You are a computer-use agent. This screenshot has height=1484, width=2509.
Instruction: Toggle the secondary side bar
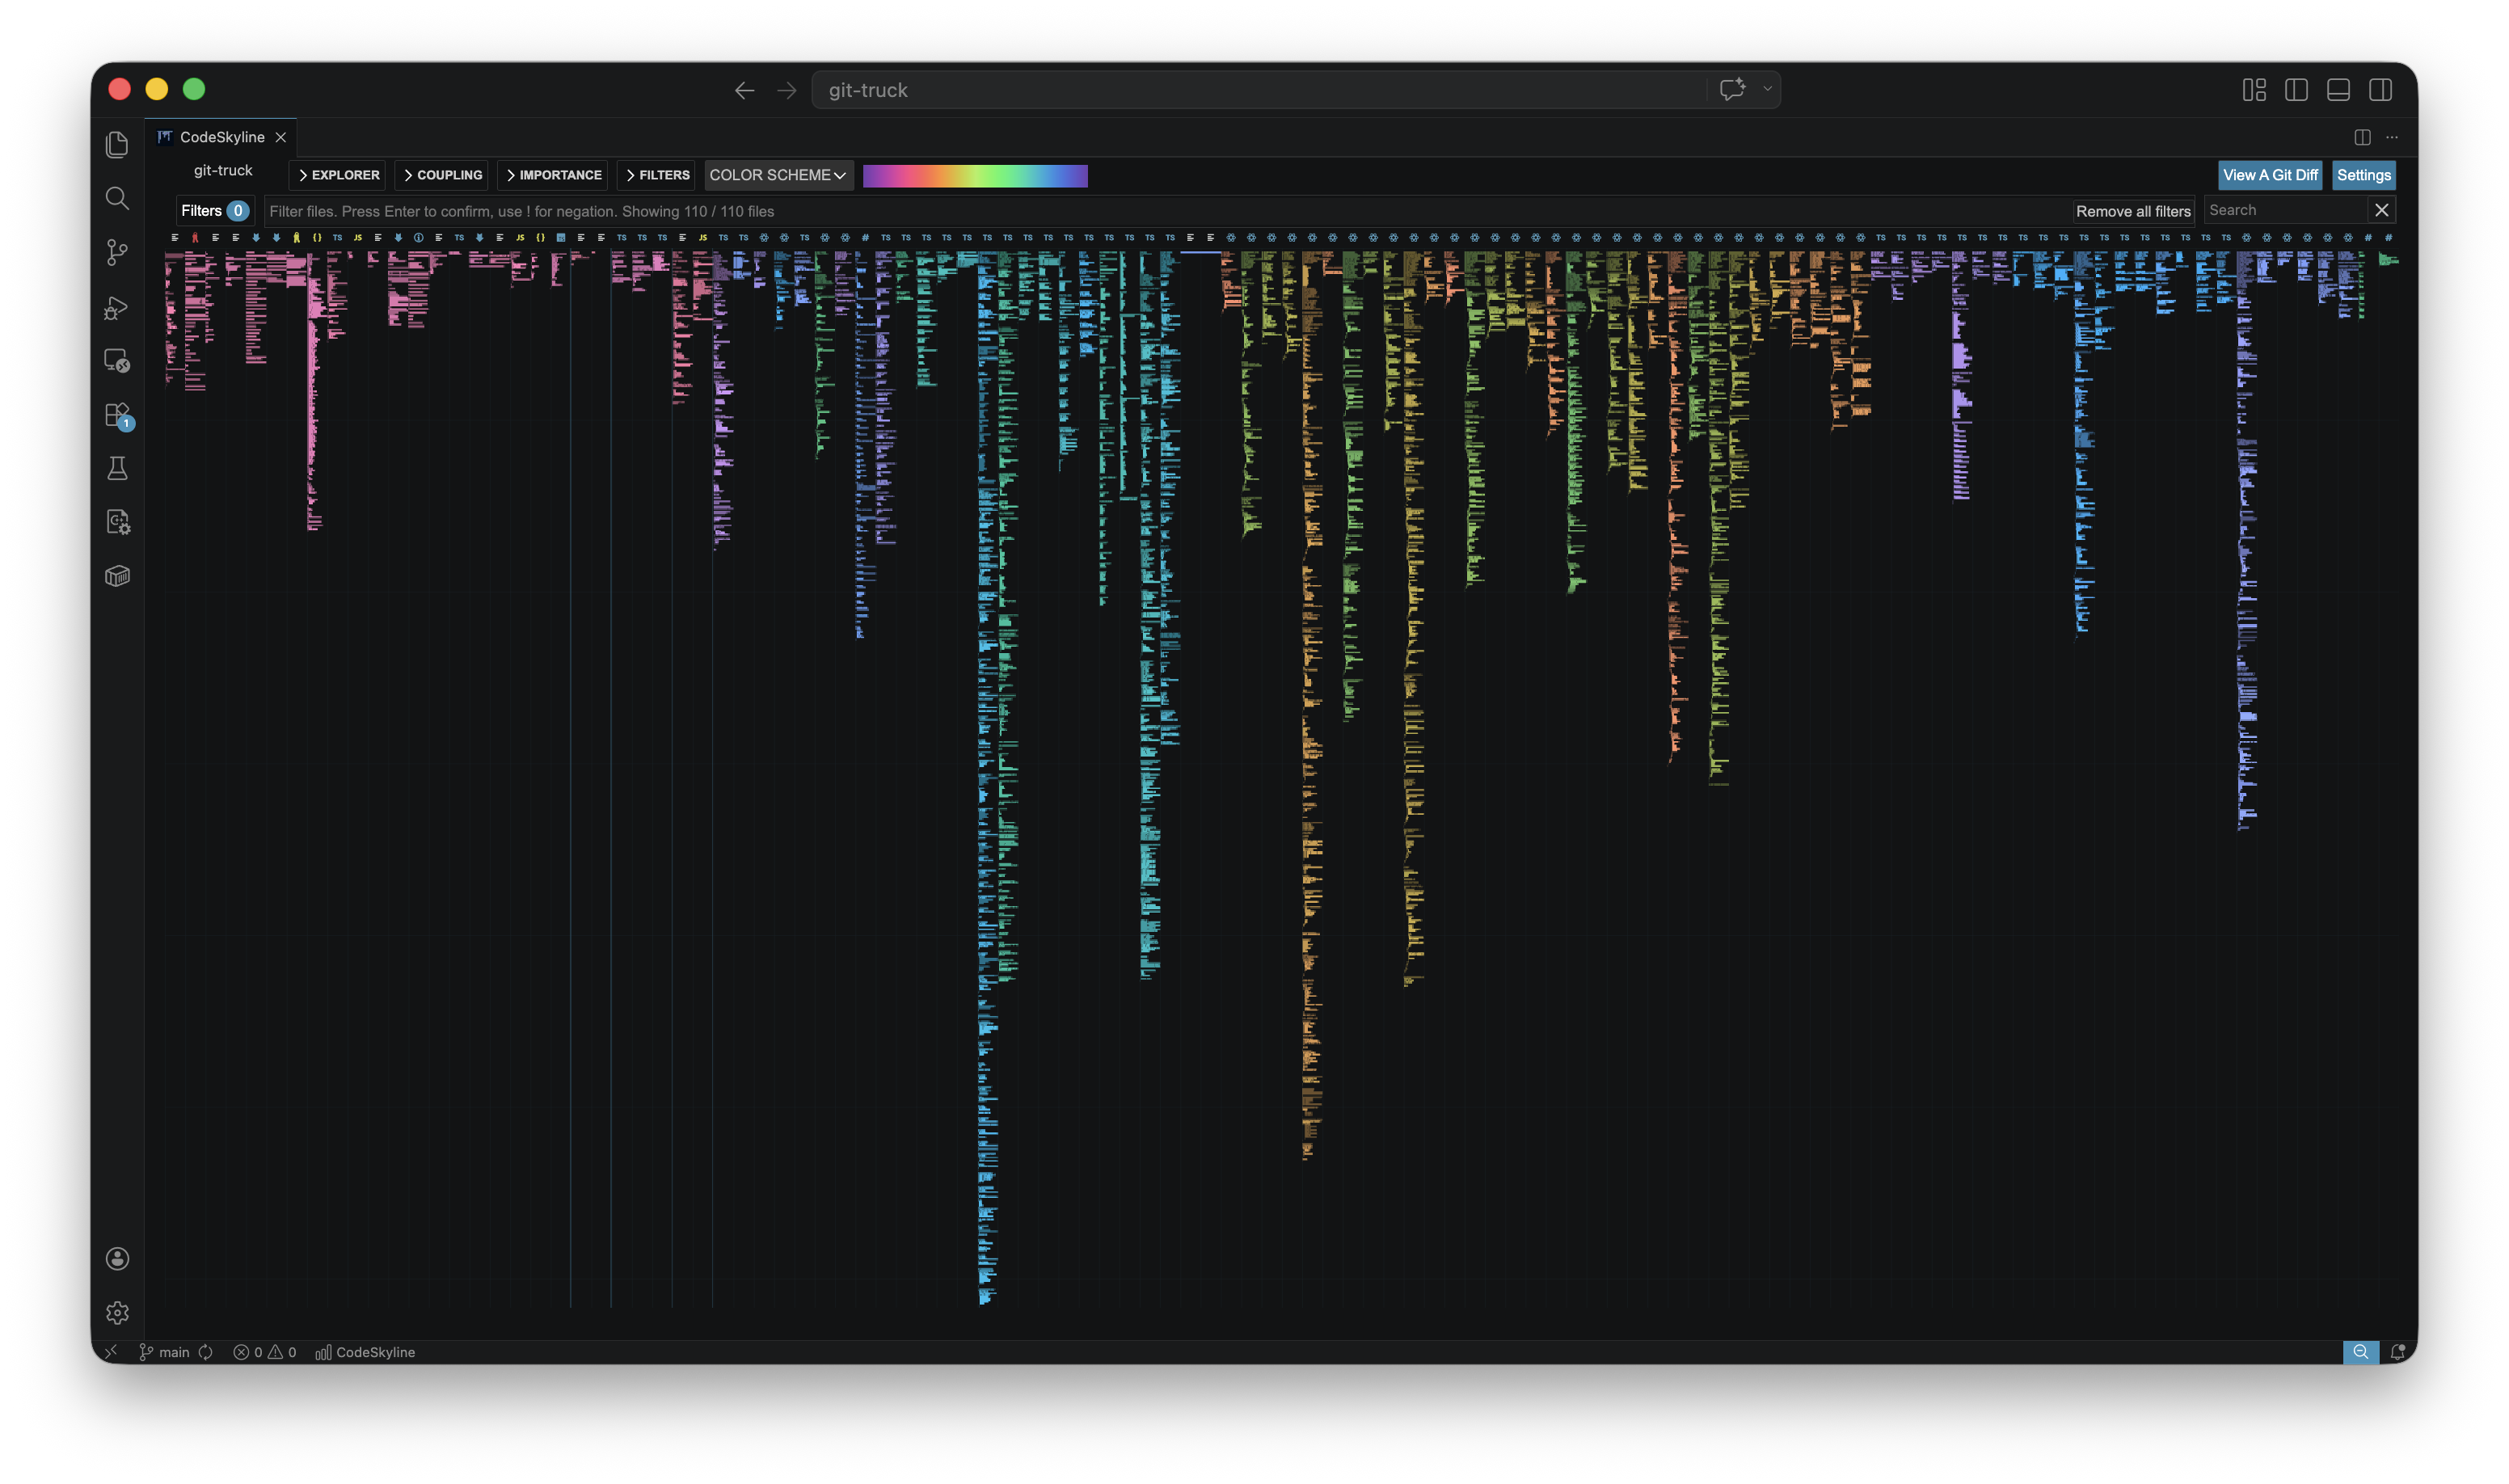[2380, 90]
